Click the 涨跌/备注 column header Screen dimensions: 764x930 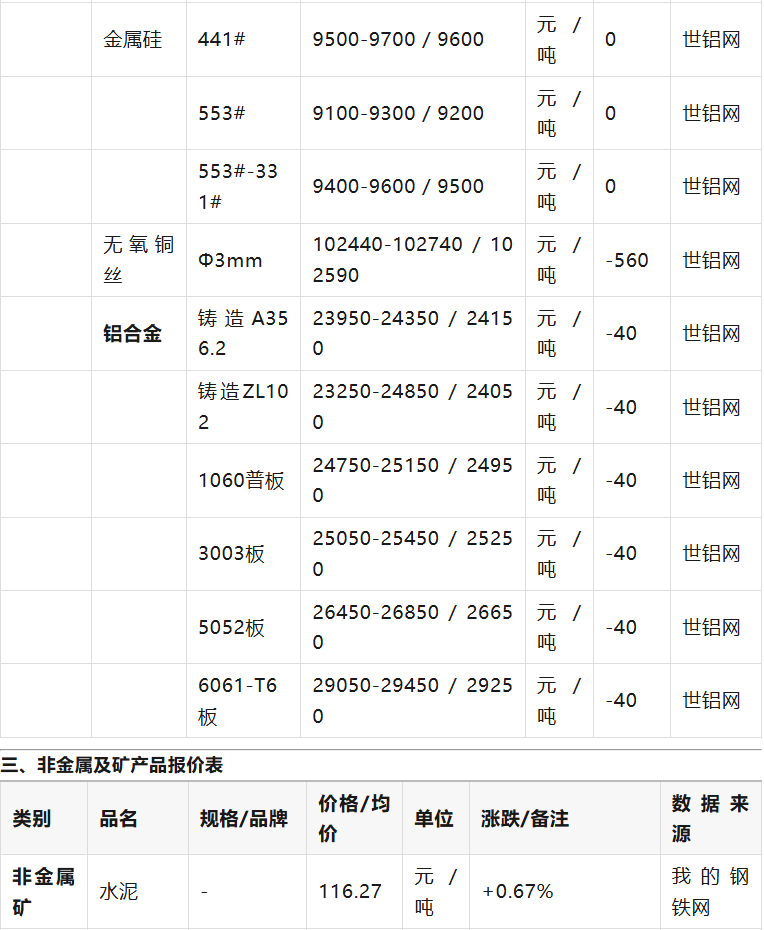coord(525,819)
